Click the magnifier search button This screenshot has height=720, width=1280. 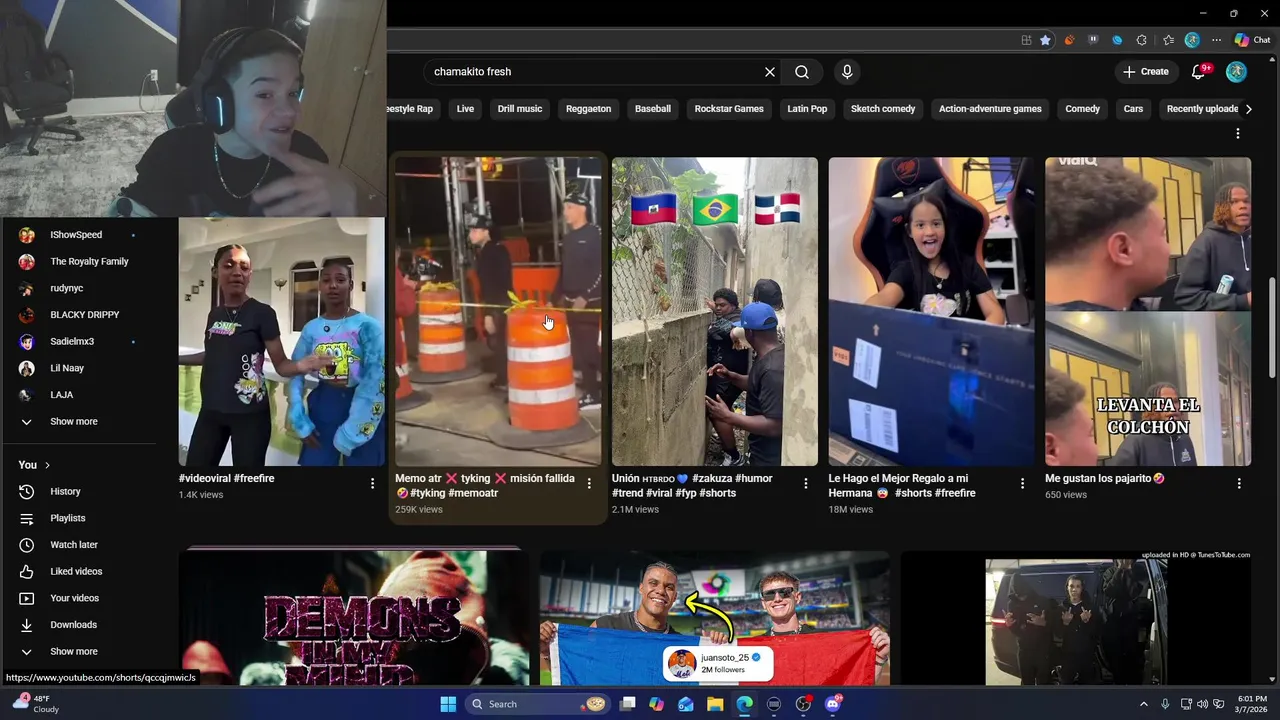[802, 72]
